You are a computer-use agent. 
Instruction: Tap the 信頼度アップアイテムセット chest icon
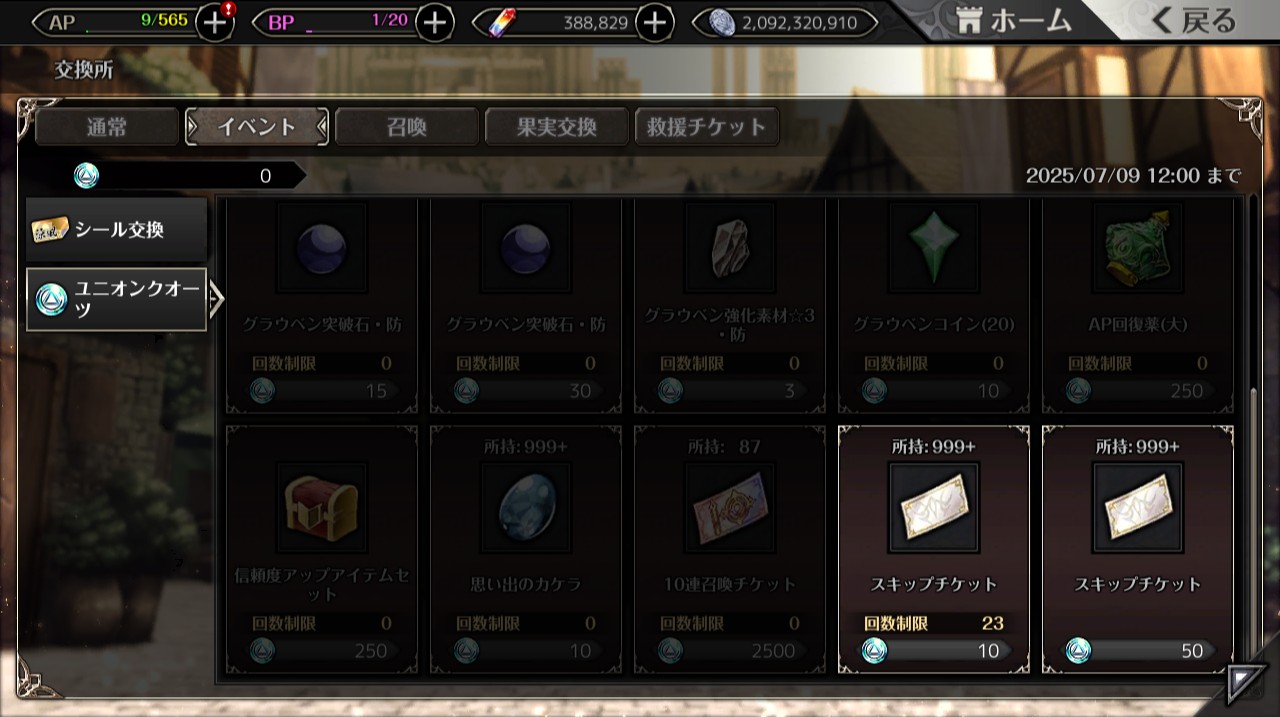321,507
